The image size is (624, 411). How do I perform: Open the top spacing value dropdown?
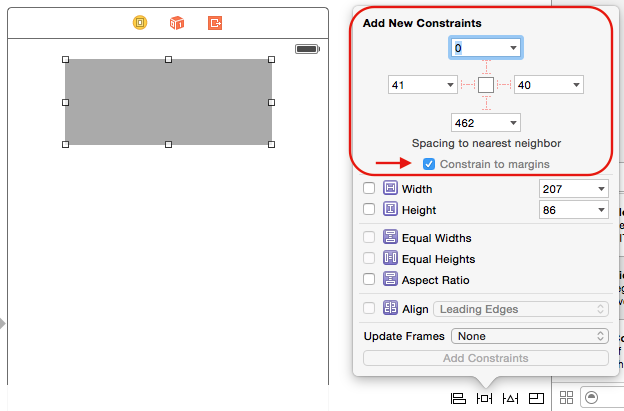click(514, 48)
